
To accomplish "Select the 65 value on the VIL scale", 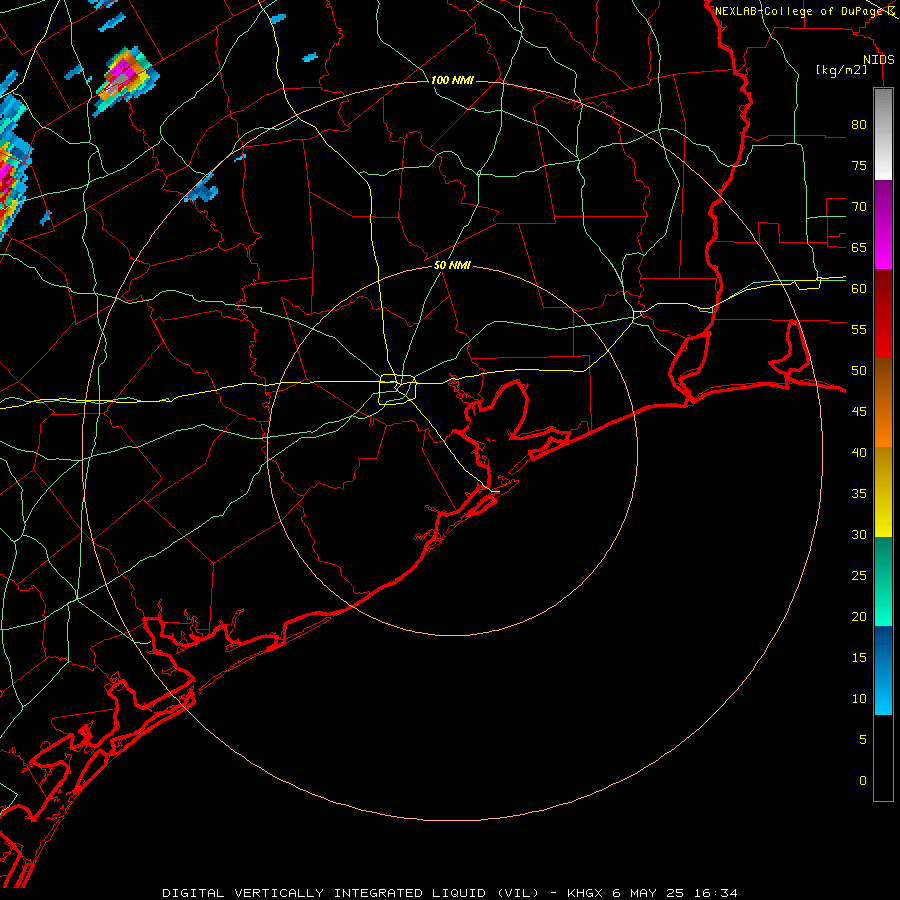I will click(x=859, y=247).
